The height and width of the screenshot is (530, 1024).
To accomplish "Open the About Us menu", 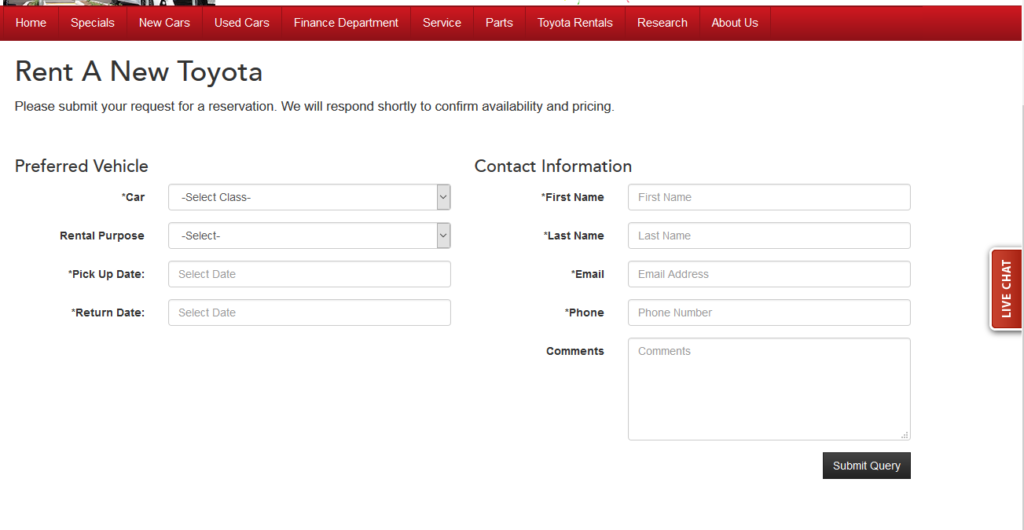I will [735, 23].
